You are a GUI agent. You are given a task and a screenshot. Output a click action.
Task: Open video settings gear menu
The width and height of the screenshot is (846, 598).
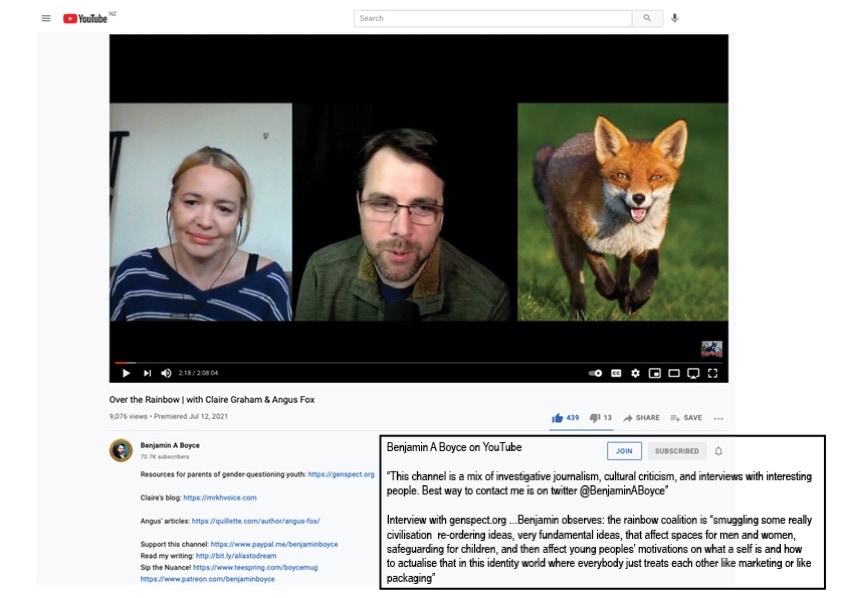[x=635, y=373]
